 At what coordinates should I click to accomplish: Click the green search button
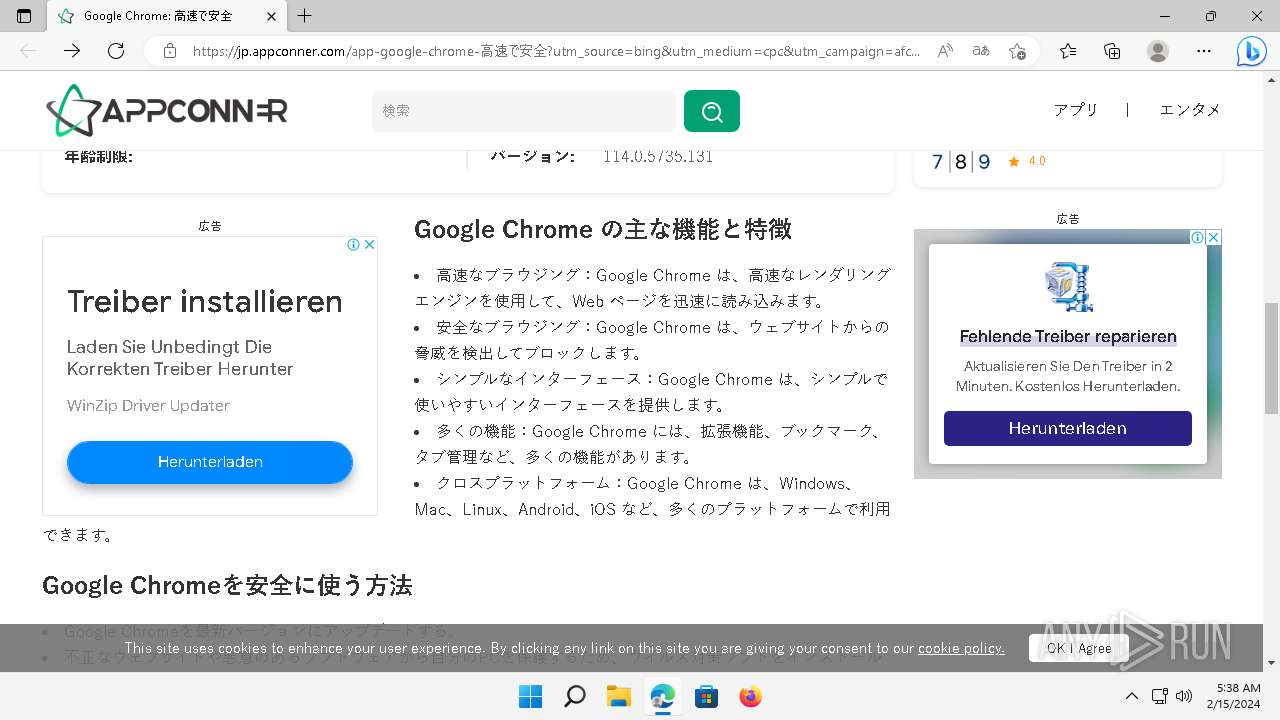[x=712, y=111]
